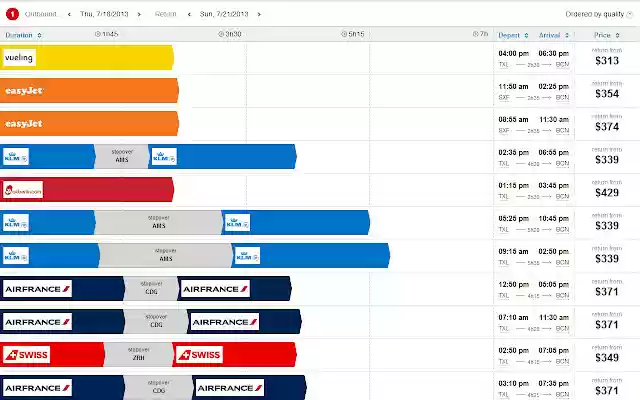This screenshot has height=400, width=640.
Task: Click BCN airport code on the $429 flight
Action: (x=562, y=197)
